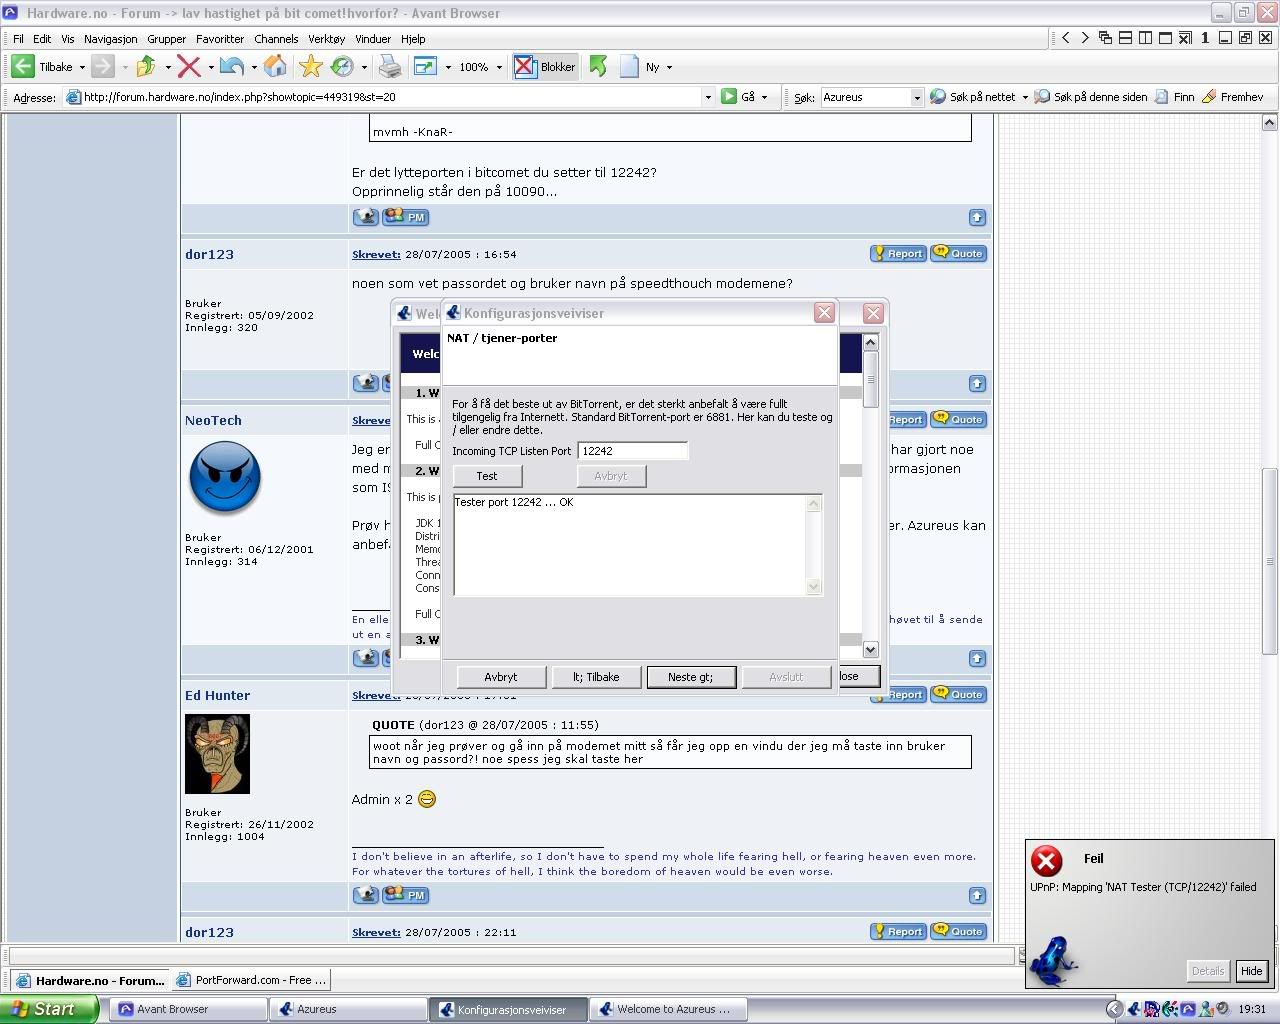
Task: Click the green Gå go icon
Action: point(729,97)
